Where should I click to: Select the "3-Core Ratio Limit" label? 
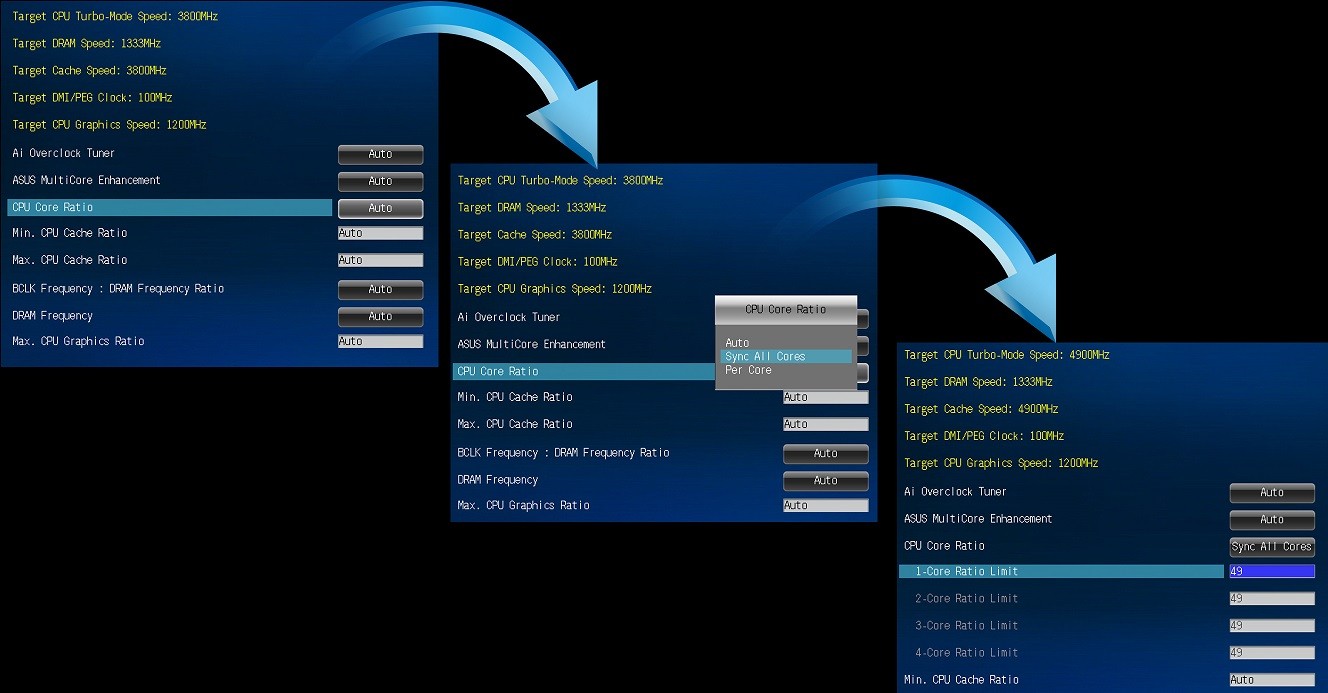pyautogui.click(x=966, y=626)
